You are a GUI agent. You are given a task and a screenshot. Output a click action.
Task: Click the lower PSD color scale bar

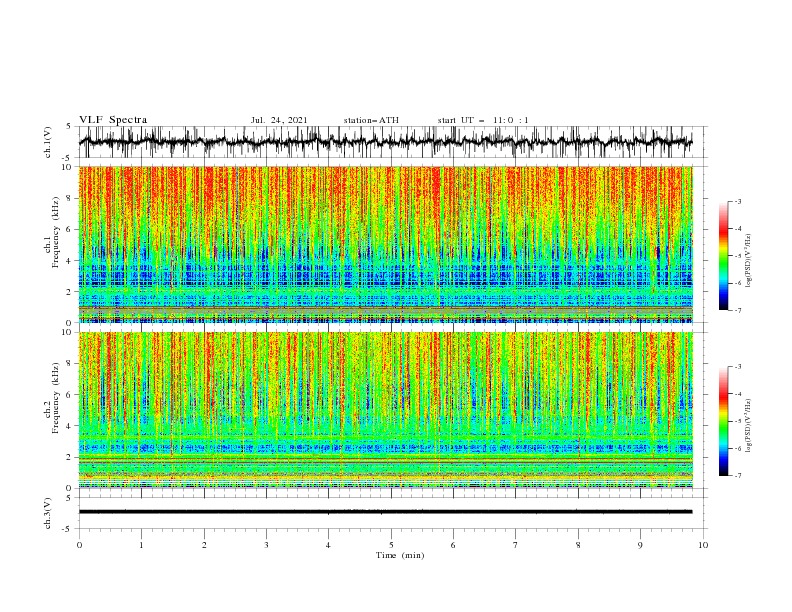pyautogui.click(x=723, y=421)
